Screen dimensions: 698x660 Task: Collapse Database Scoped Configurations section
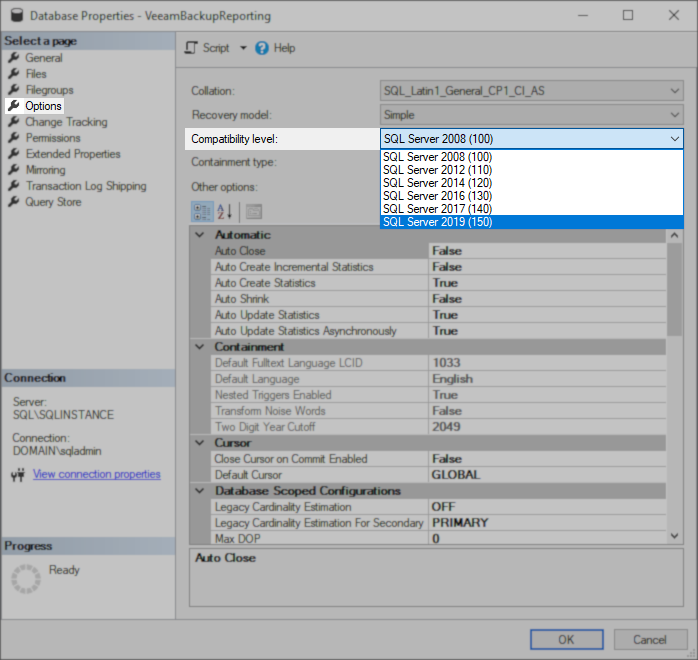[x=200, y=491]
